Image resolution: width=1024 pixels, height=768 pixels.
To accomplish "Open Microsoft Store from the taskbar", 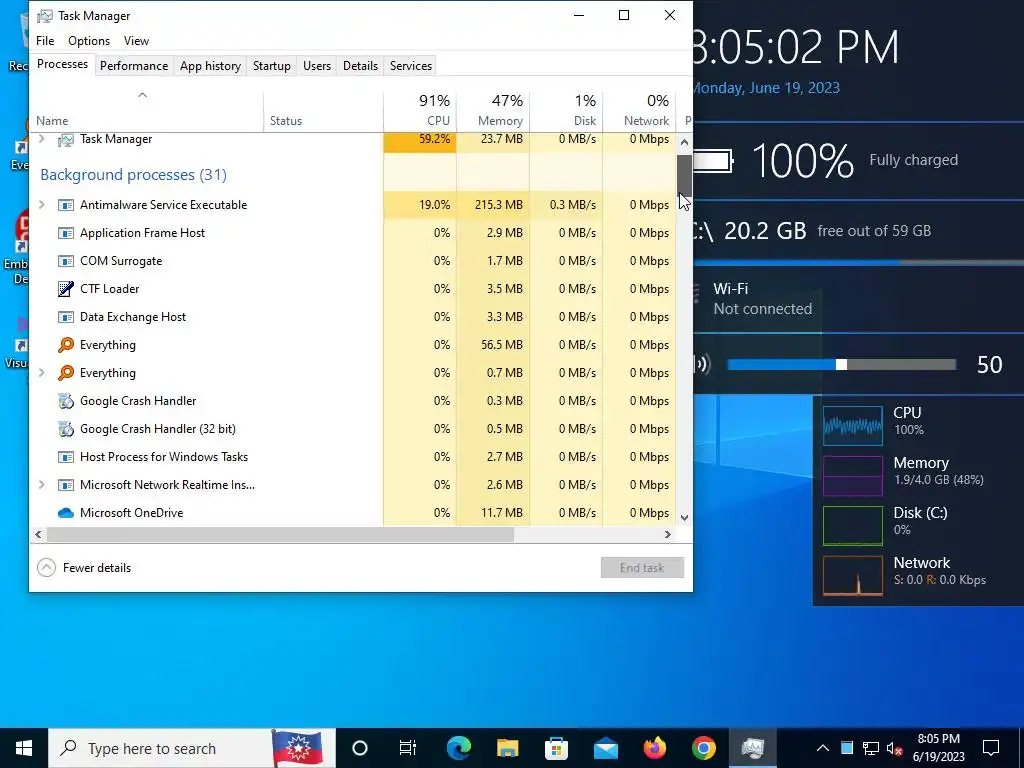I will pyautogui.click(x=556, y=748).
